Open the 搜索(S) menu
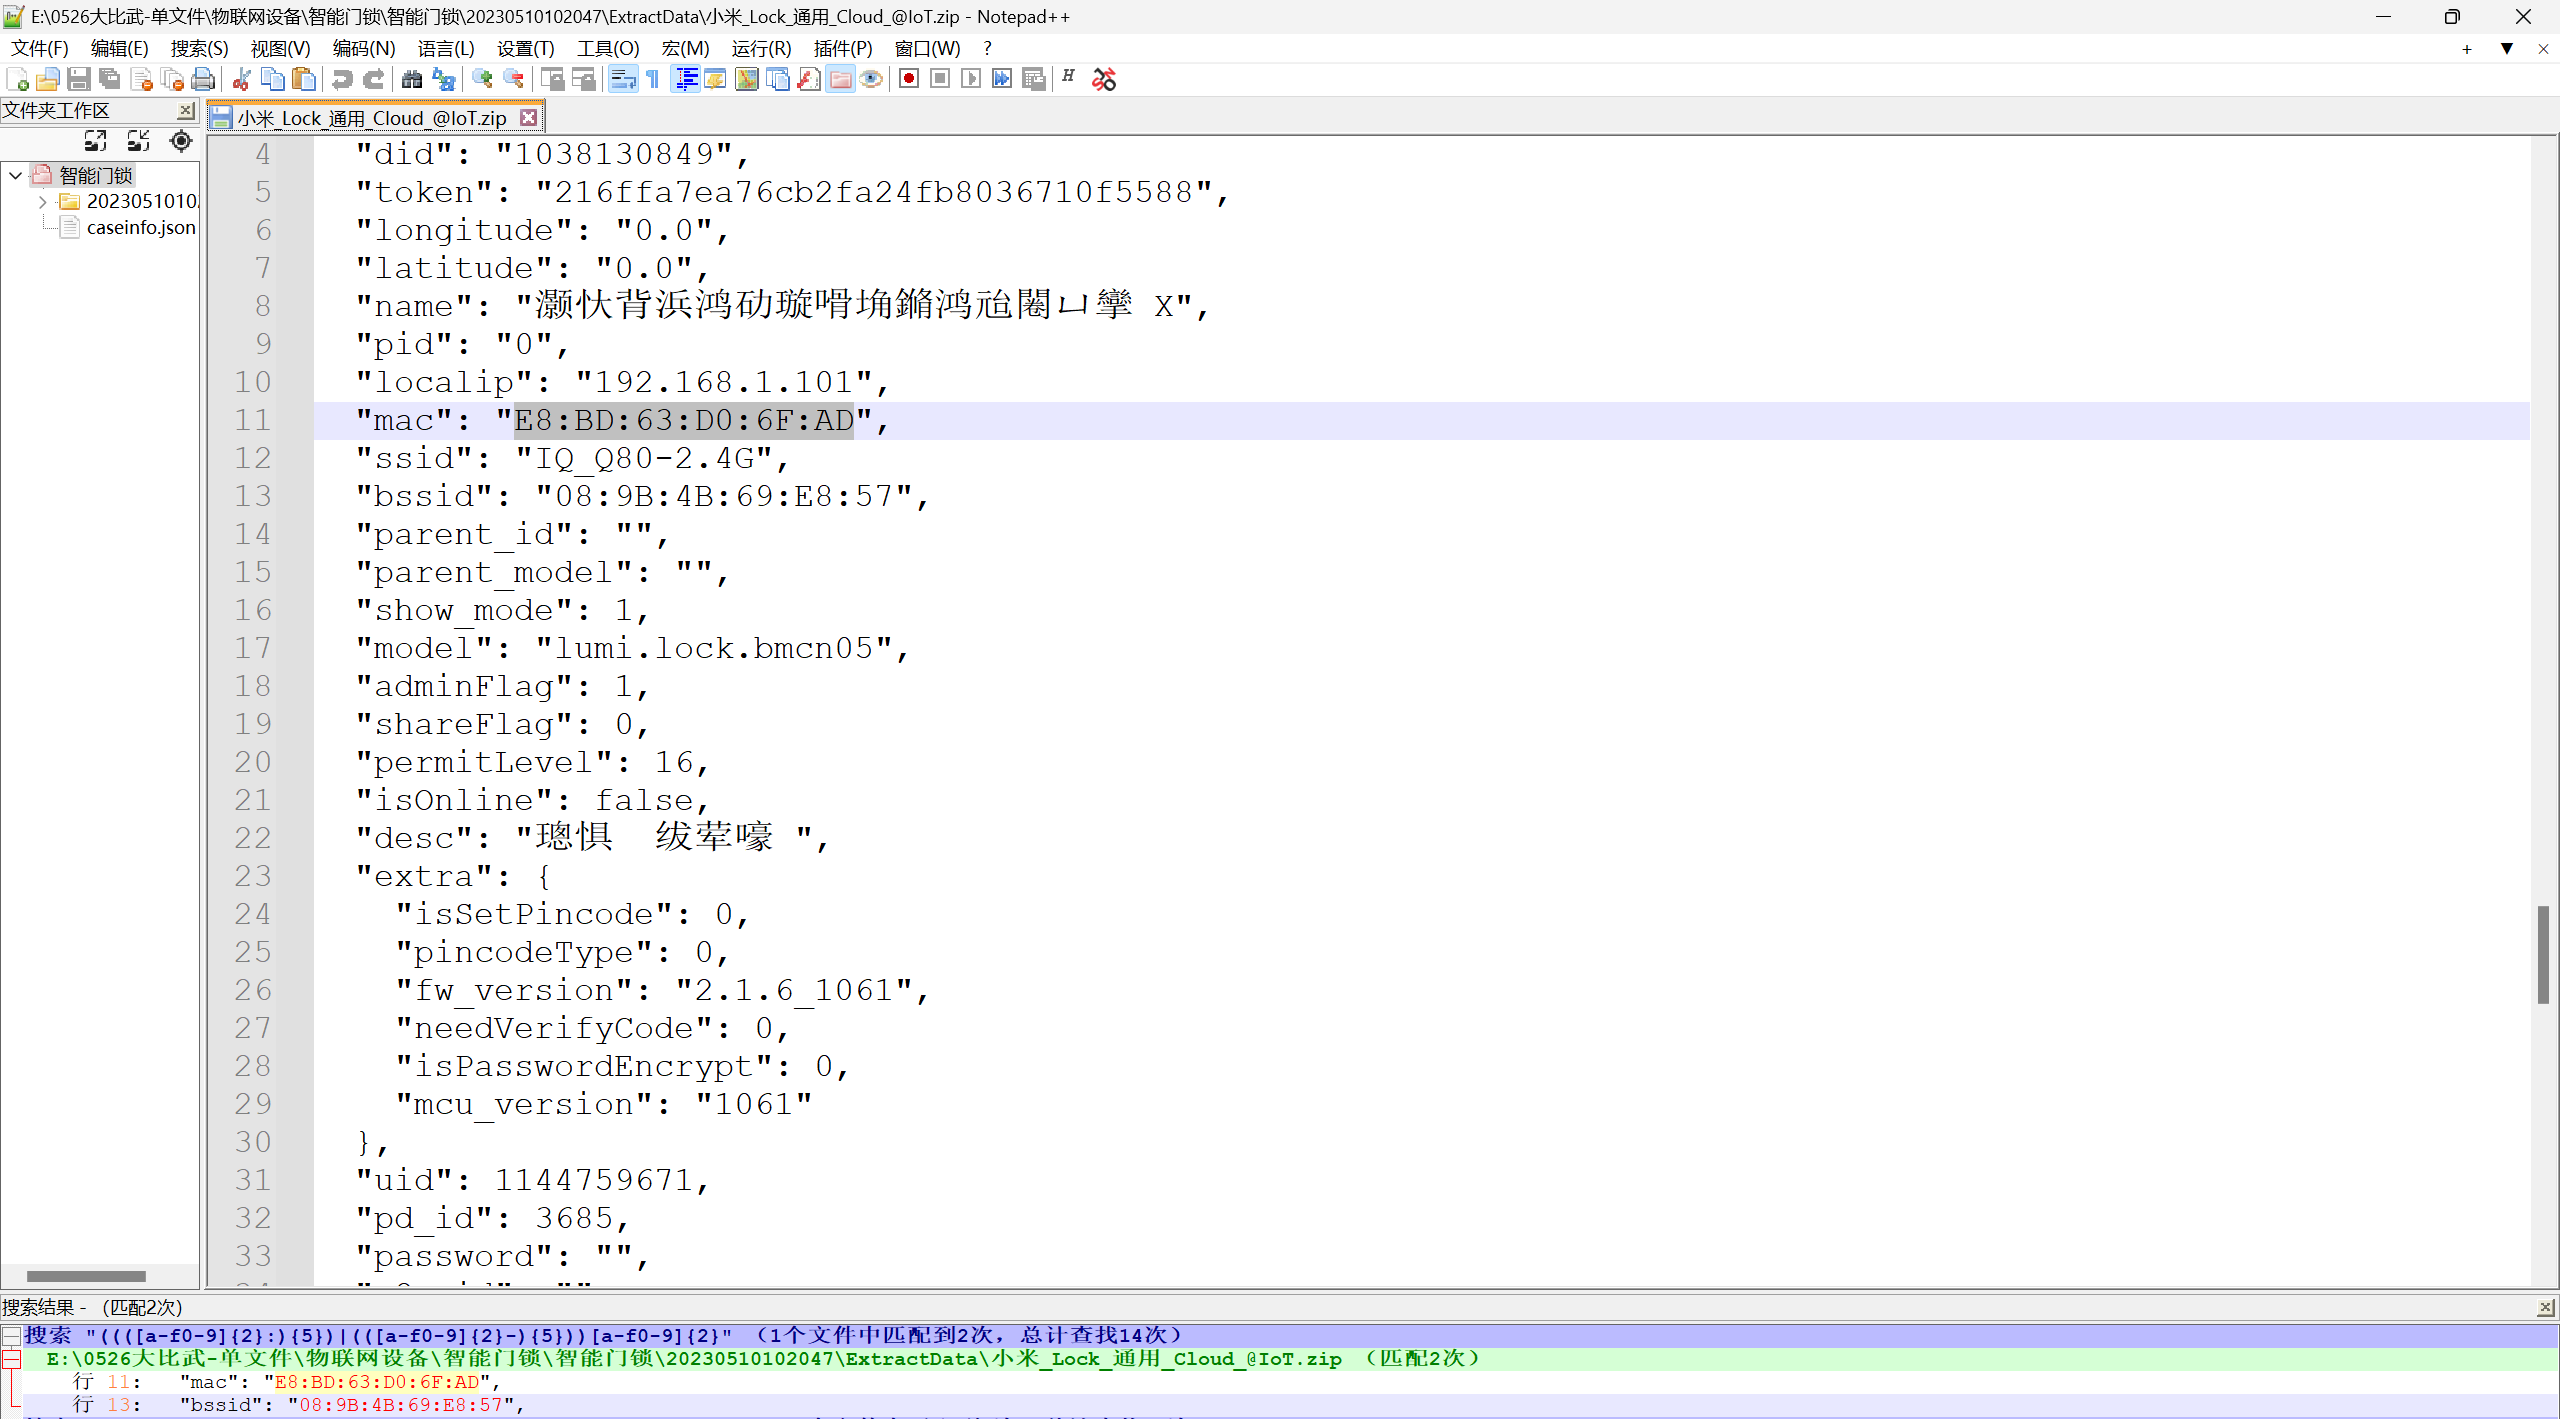This screenshot has width=2560, height=1419. (199, 48)
